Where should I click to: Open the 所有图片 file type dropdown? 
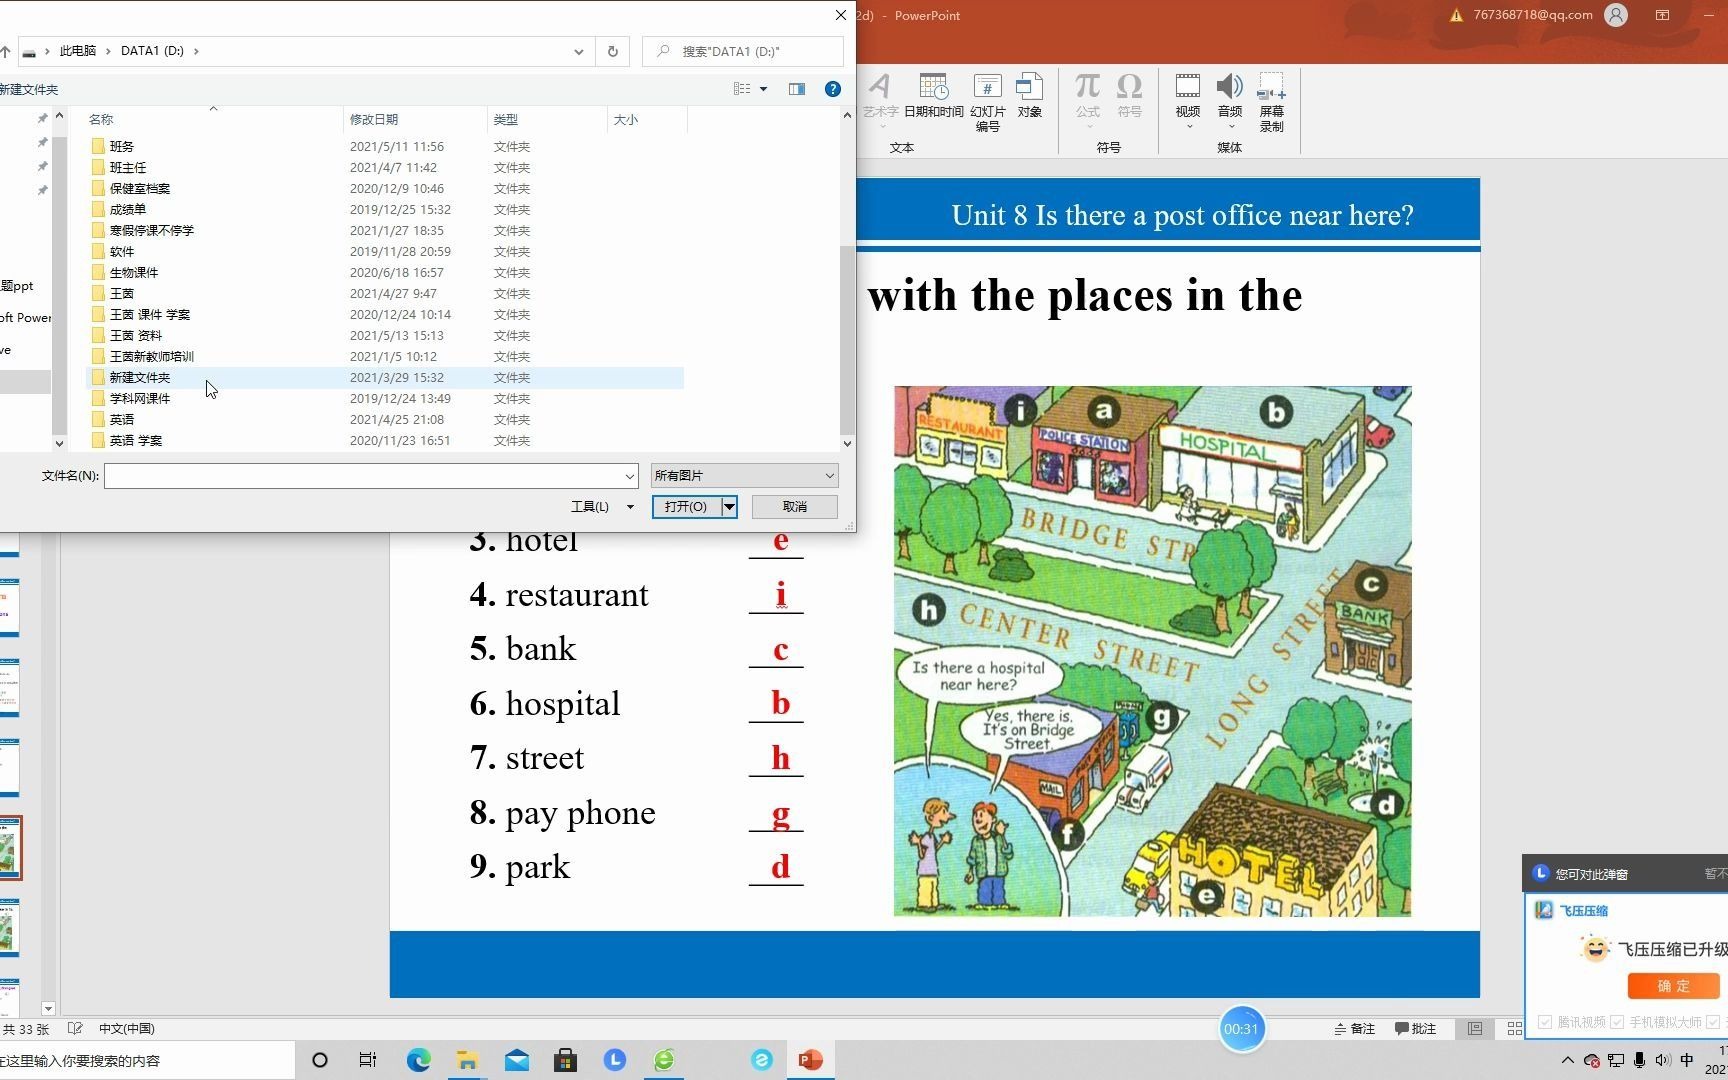coord(744,476)
